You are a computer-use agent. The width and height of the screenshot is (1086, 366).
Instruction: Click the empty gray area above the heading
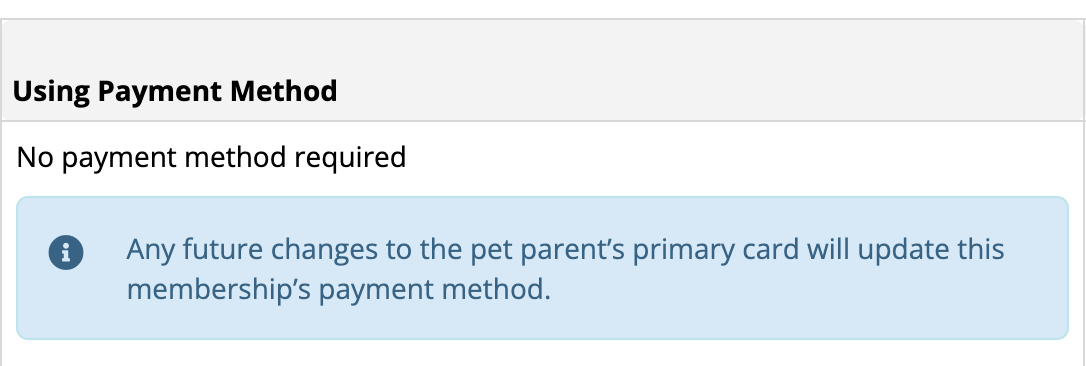tap(543, 45)
